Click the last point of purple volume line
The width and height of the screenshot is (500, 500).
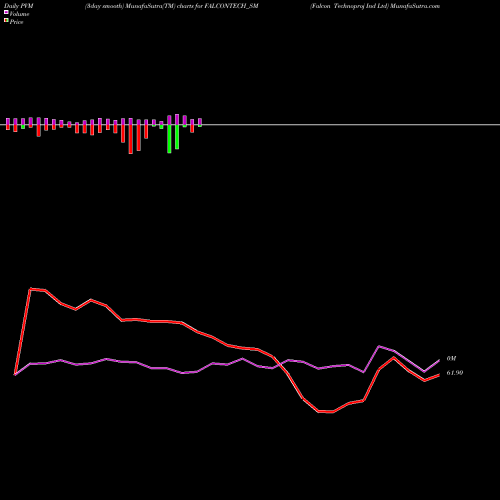[x=439, y=360]
